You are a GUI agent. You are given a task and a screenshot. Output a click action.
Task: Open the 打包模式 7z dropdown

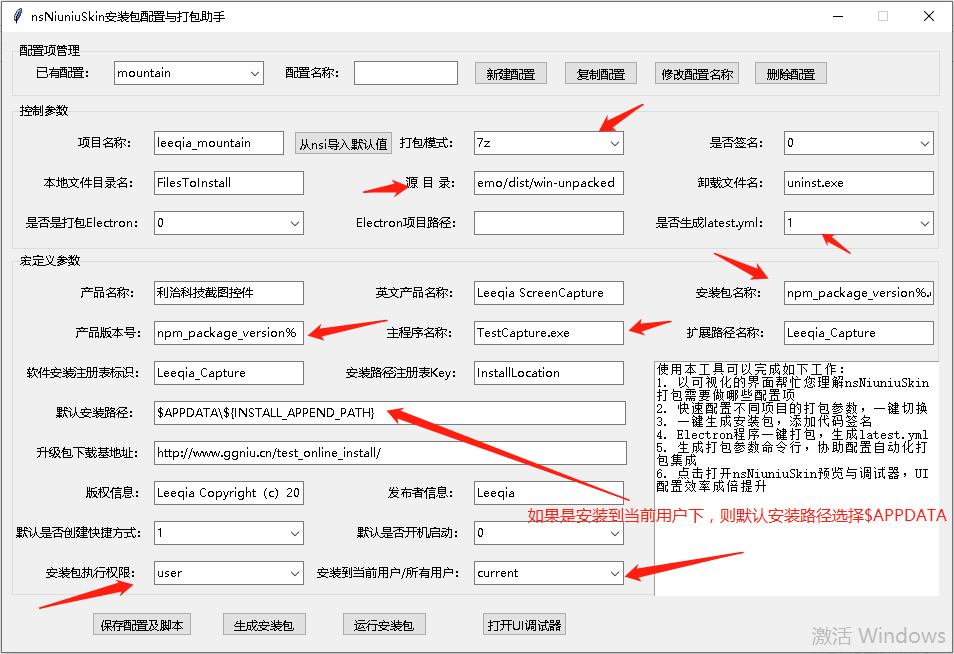click(x=549, y=143)
